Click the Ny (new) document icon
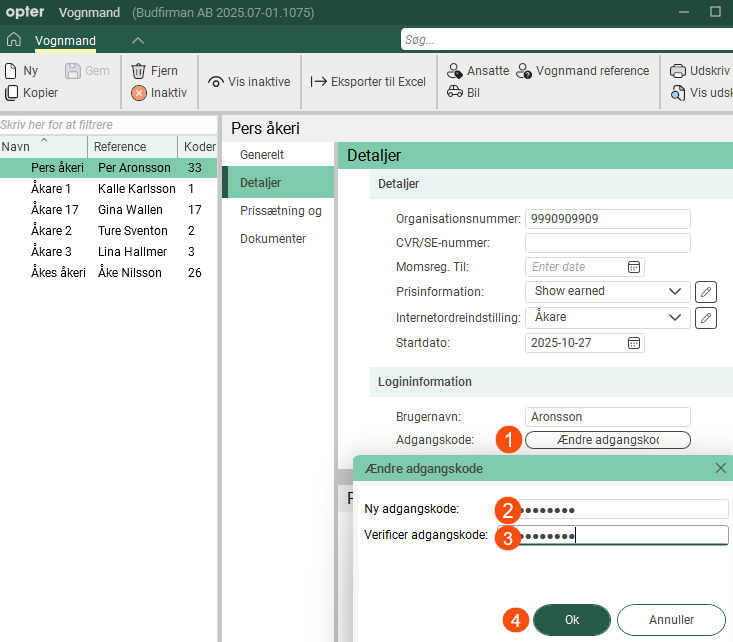The image size is (733, 642). coord(11,71)
